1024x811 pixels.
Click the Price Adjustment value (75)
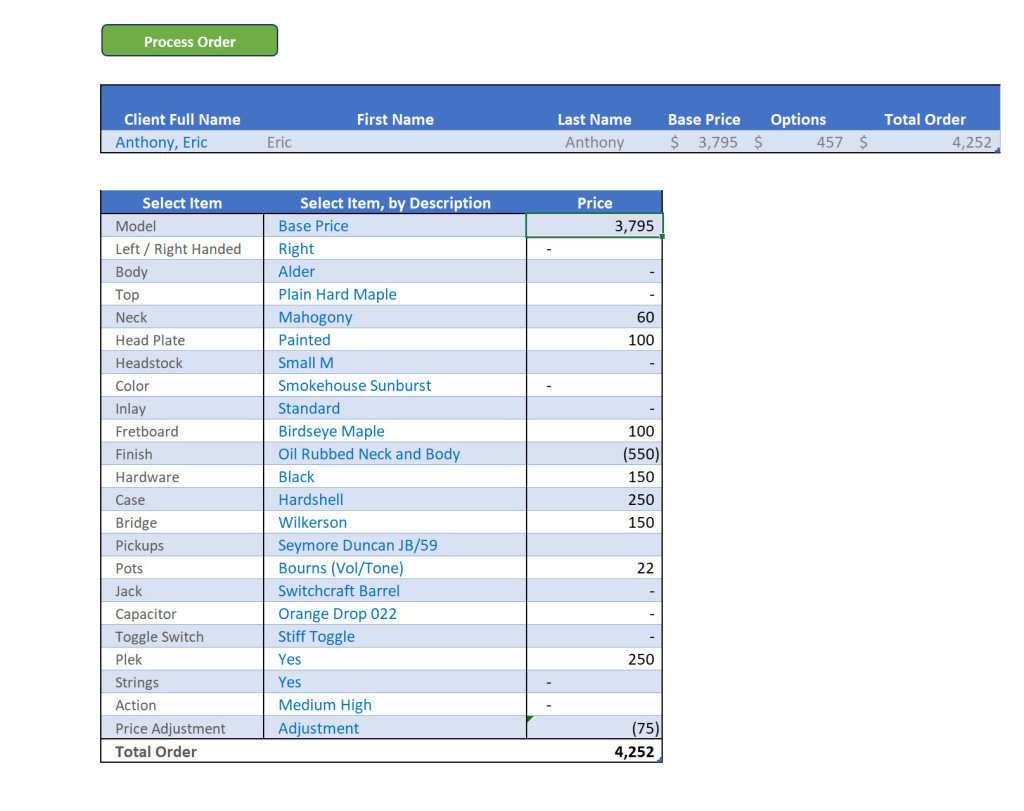pos(594,728)
